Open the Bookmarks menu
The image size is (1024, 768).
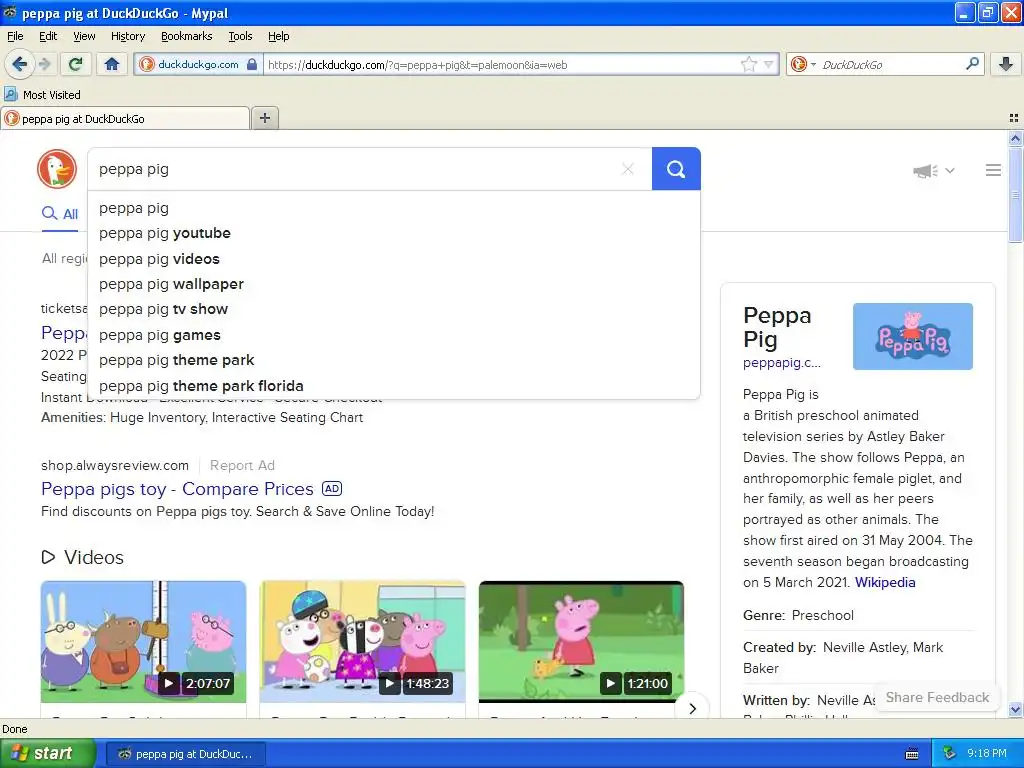[x=186, y=36]
